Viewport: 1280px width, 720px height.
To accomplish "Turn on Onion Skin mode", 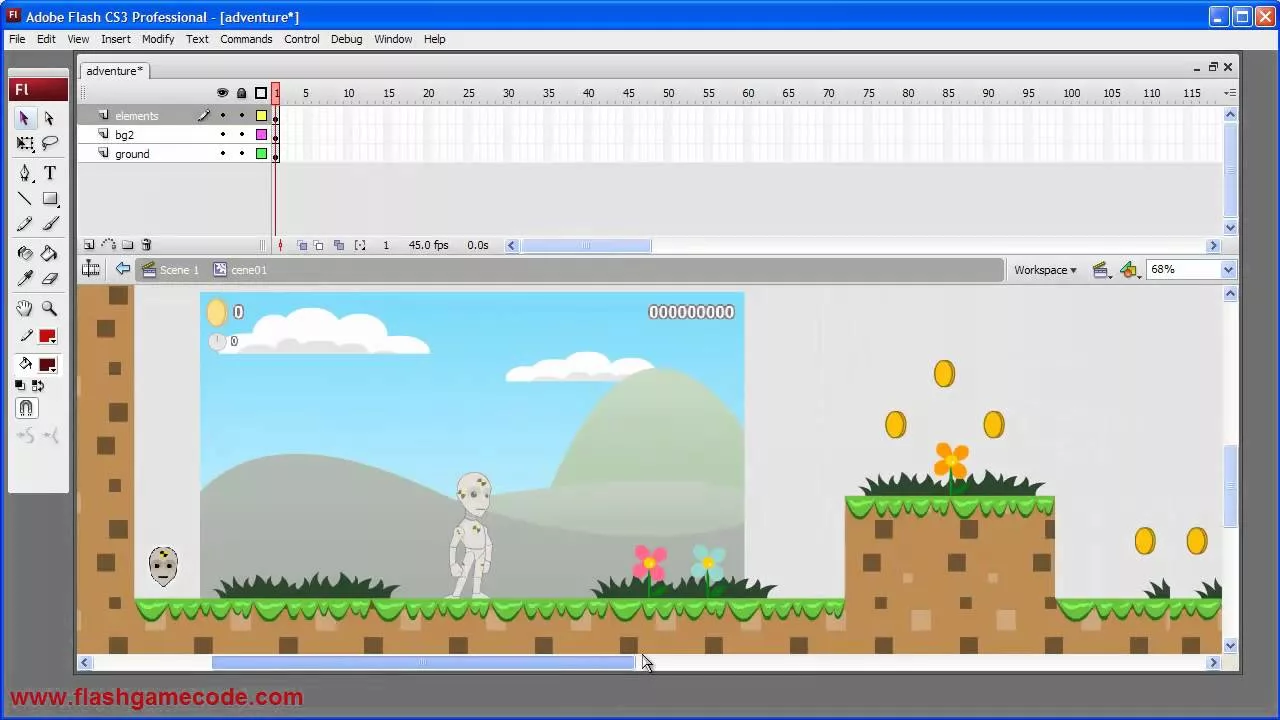I will click(301, 245).
